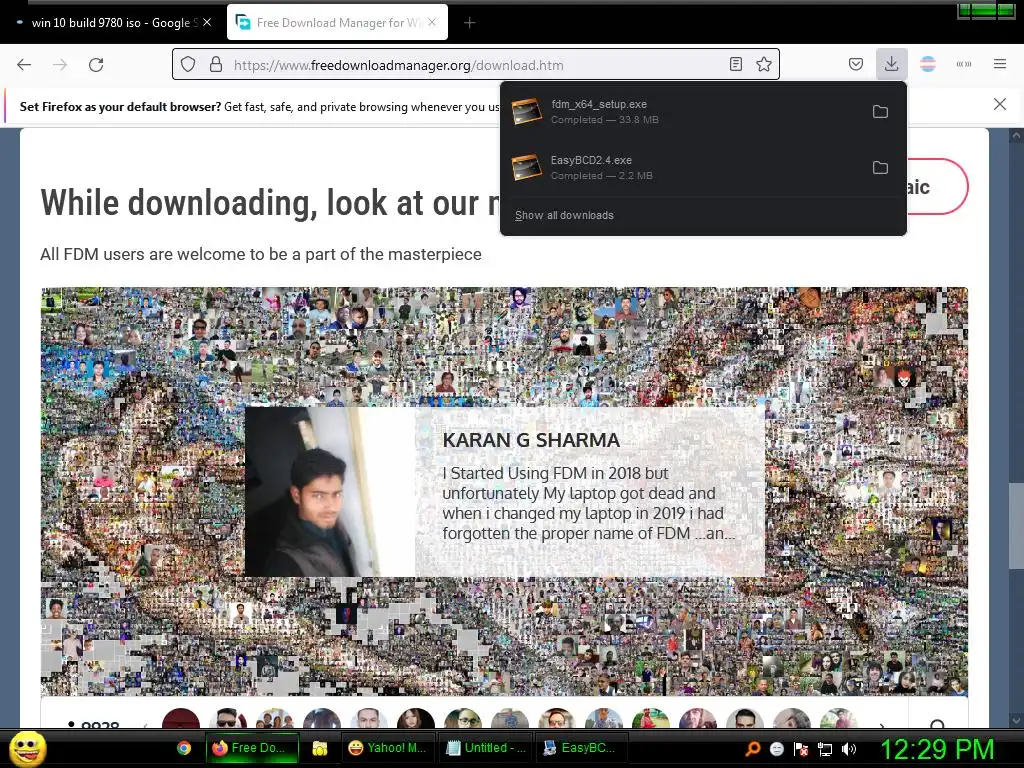Screen dimensions: 1024x768
Task: Open the network tray icon
Action: pos(825,749)
